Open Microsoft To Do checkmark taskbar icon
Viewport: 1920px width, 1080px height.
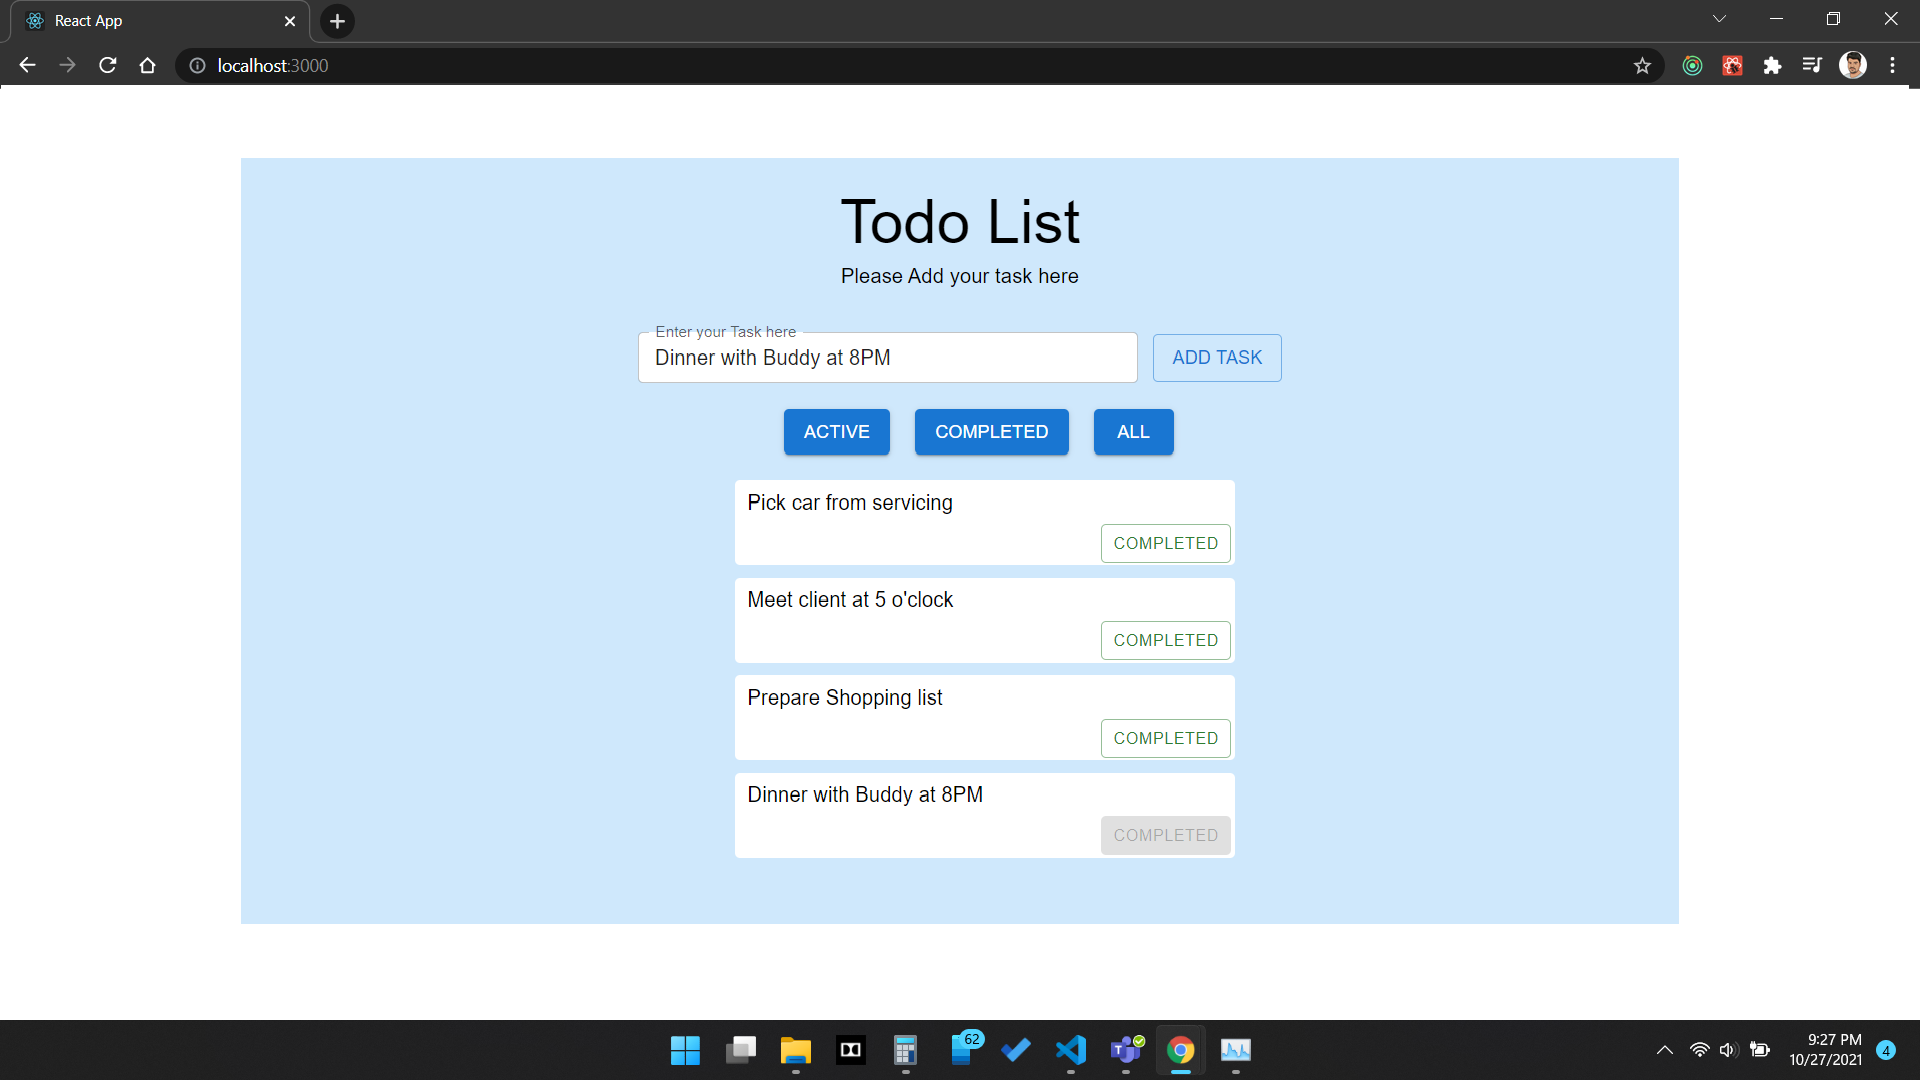click(x=1015, y=1050)
